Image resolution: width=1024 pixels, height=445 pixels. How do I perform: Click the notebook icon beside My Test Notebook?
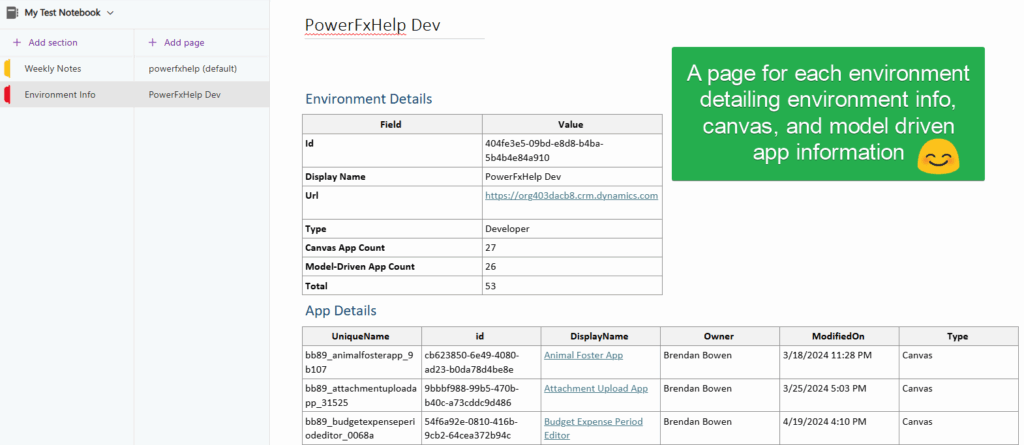12,12
